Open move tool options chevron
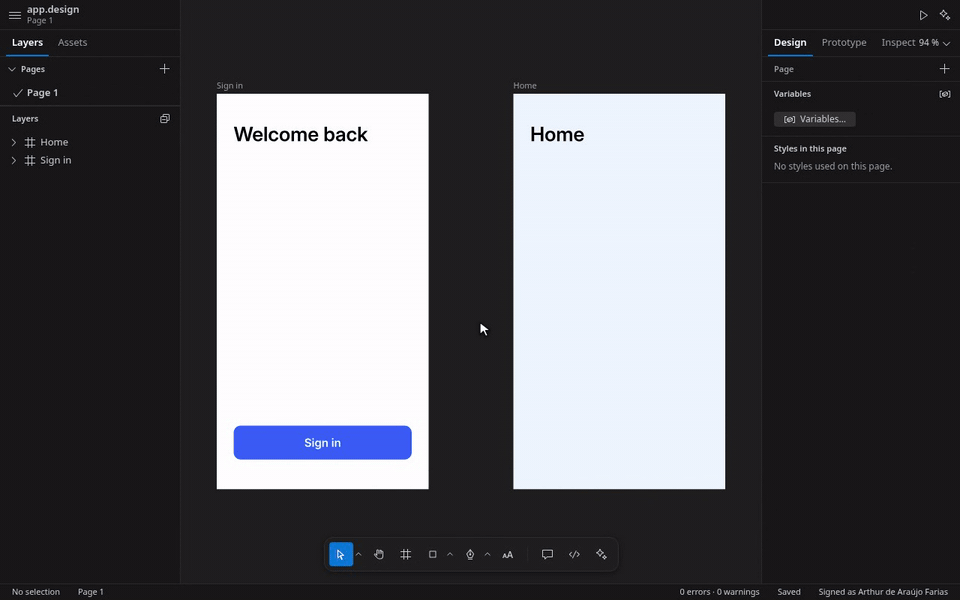Screen dimensions: 960x600 [359, 555]
